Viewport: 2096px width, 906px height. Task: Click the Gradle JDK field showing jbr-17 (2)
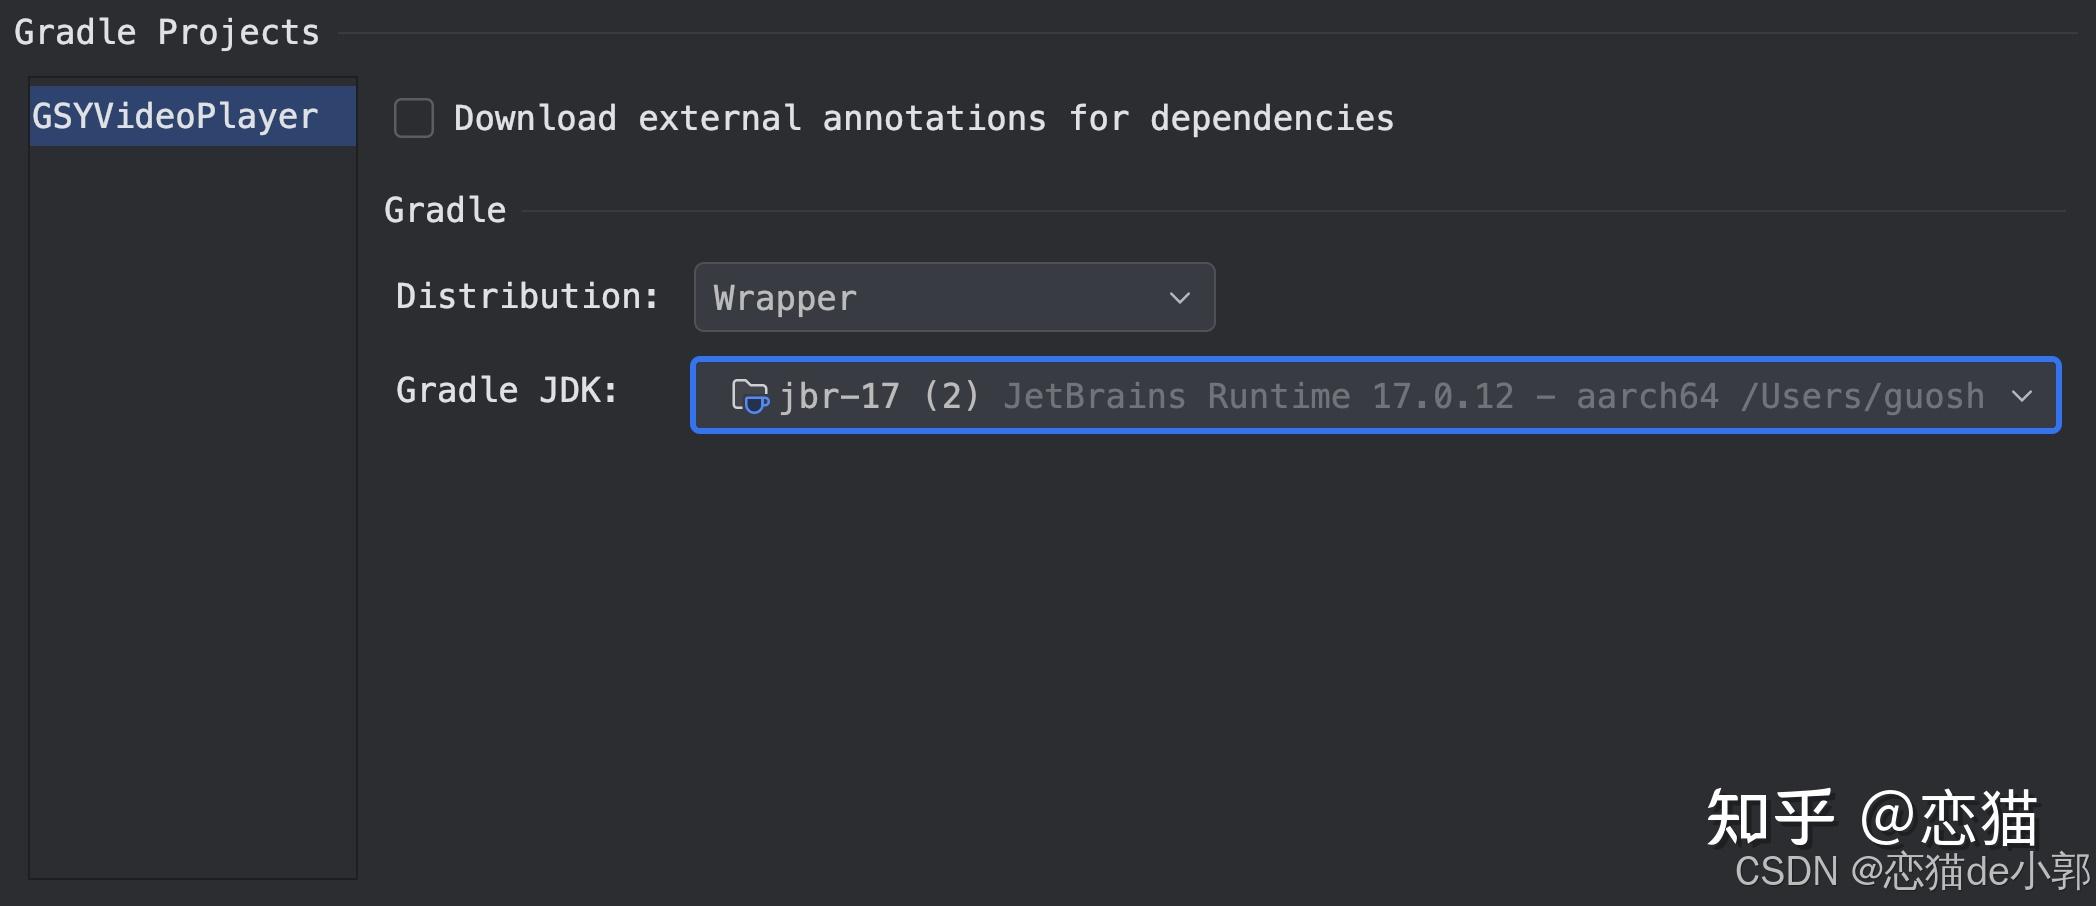point(1370,395)
